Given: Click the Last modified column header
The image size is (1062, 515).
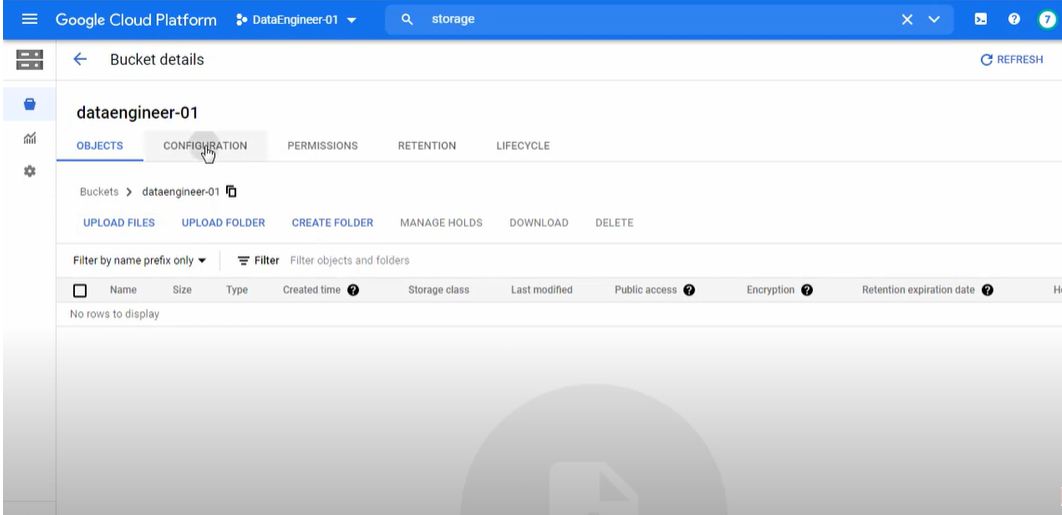Looking at the screenshot, I should pyautogui.click(x=542, y=290).
